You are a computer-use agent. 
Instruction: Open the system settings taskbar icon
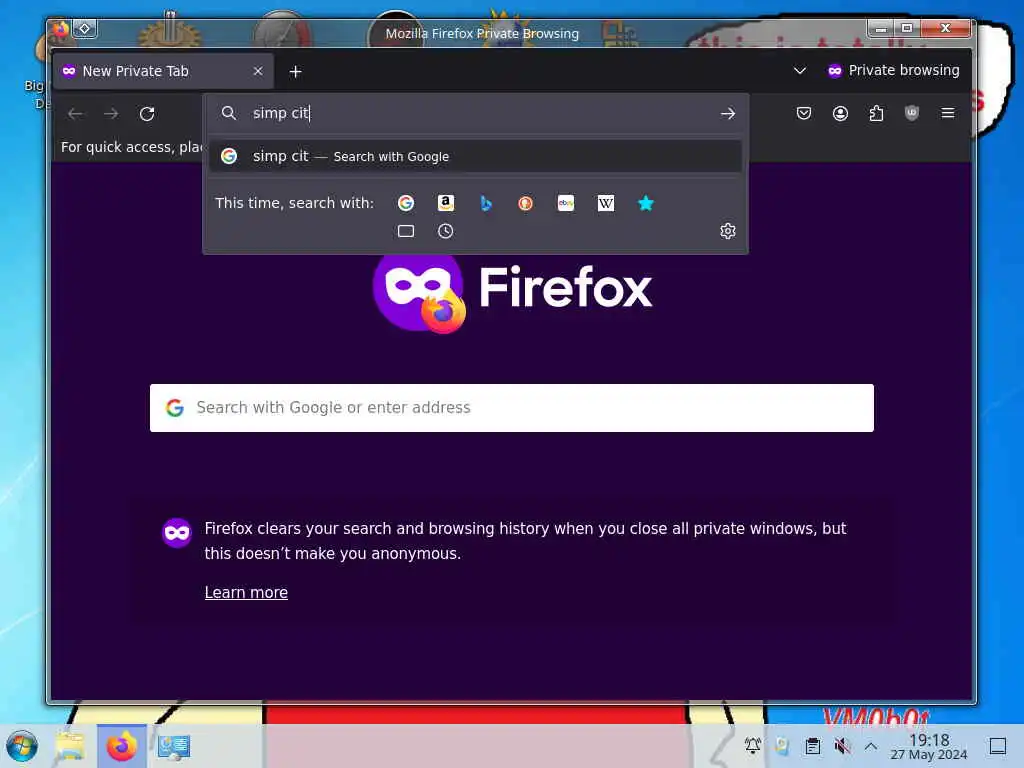(174, 746)
